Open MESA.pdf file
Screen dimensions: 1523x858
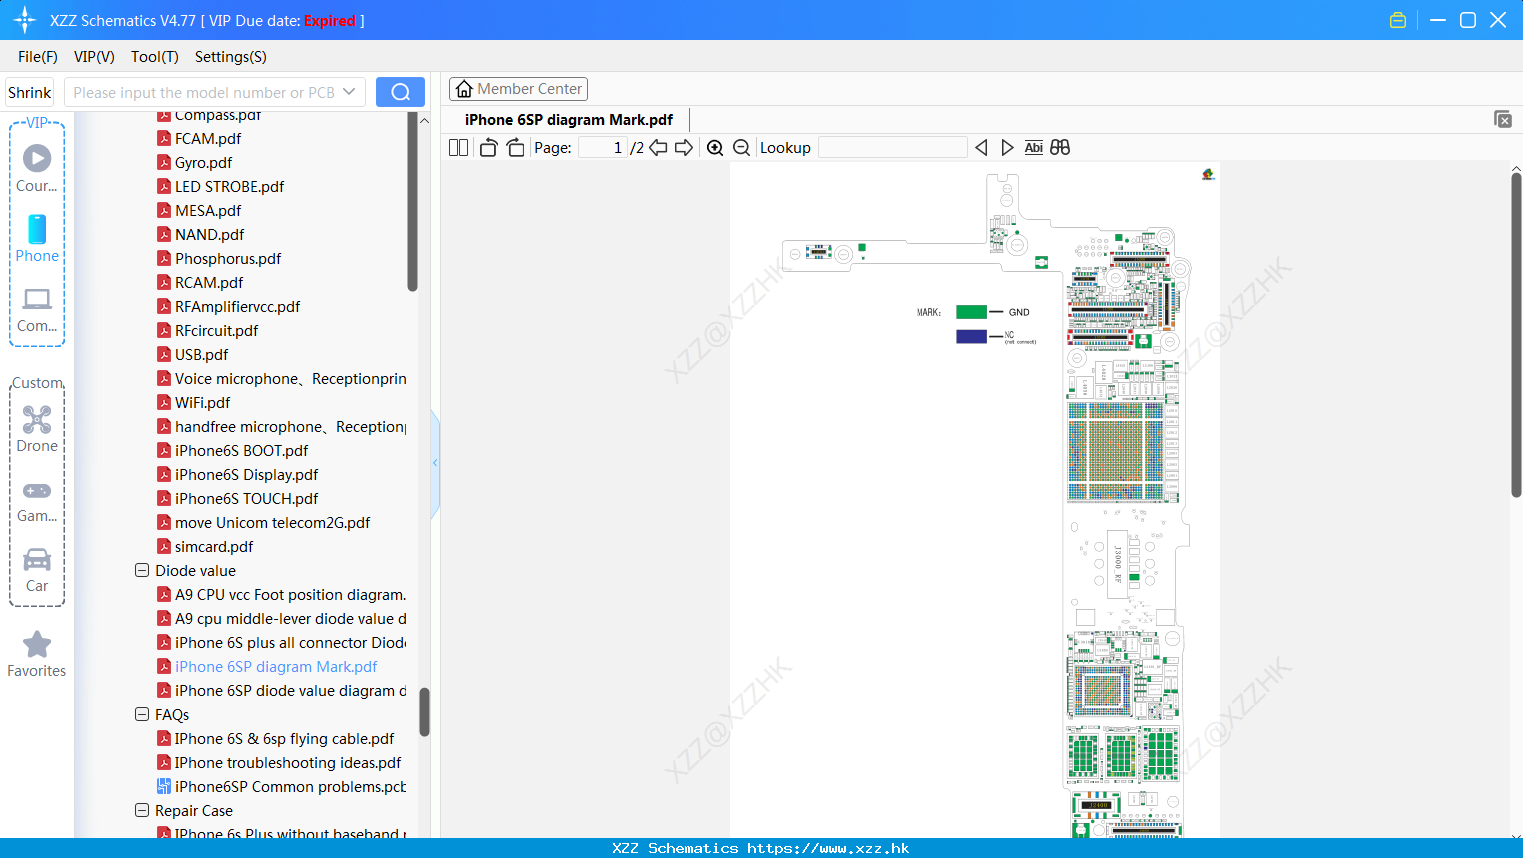208,211
